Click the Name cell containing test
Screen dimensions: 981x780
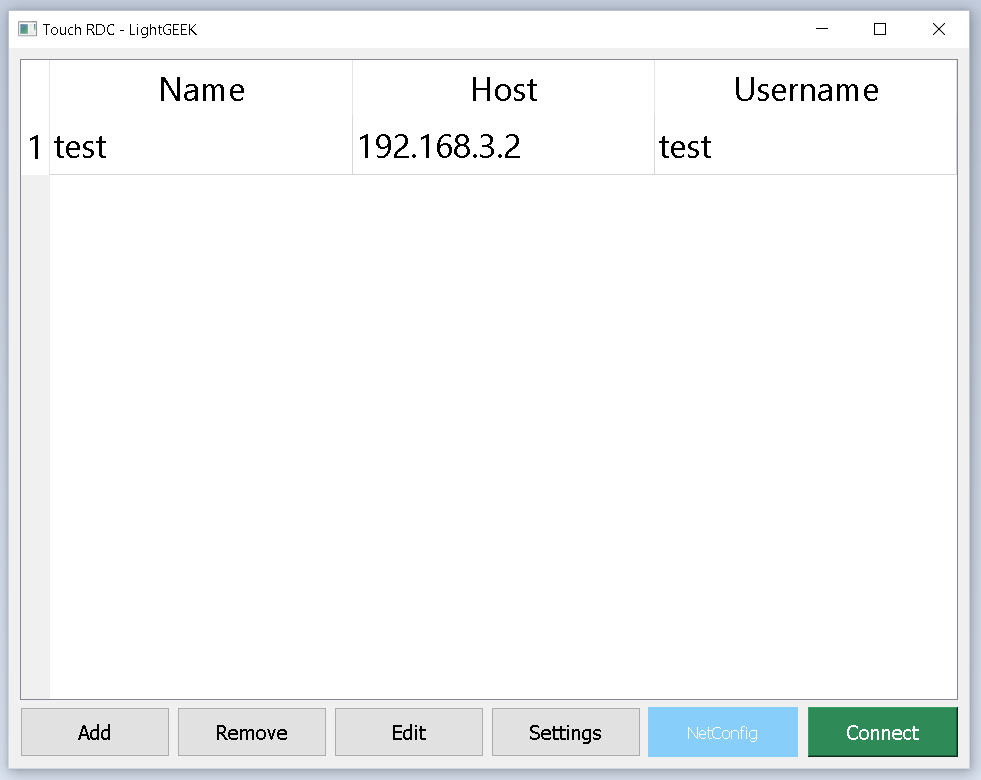click(201, 147)
